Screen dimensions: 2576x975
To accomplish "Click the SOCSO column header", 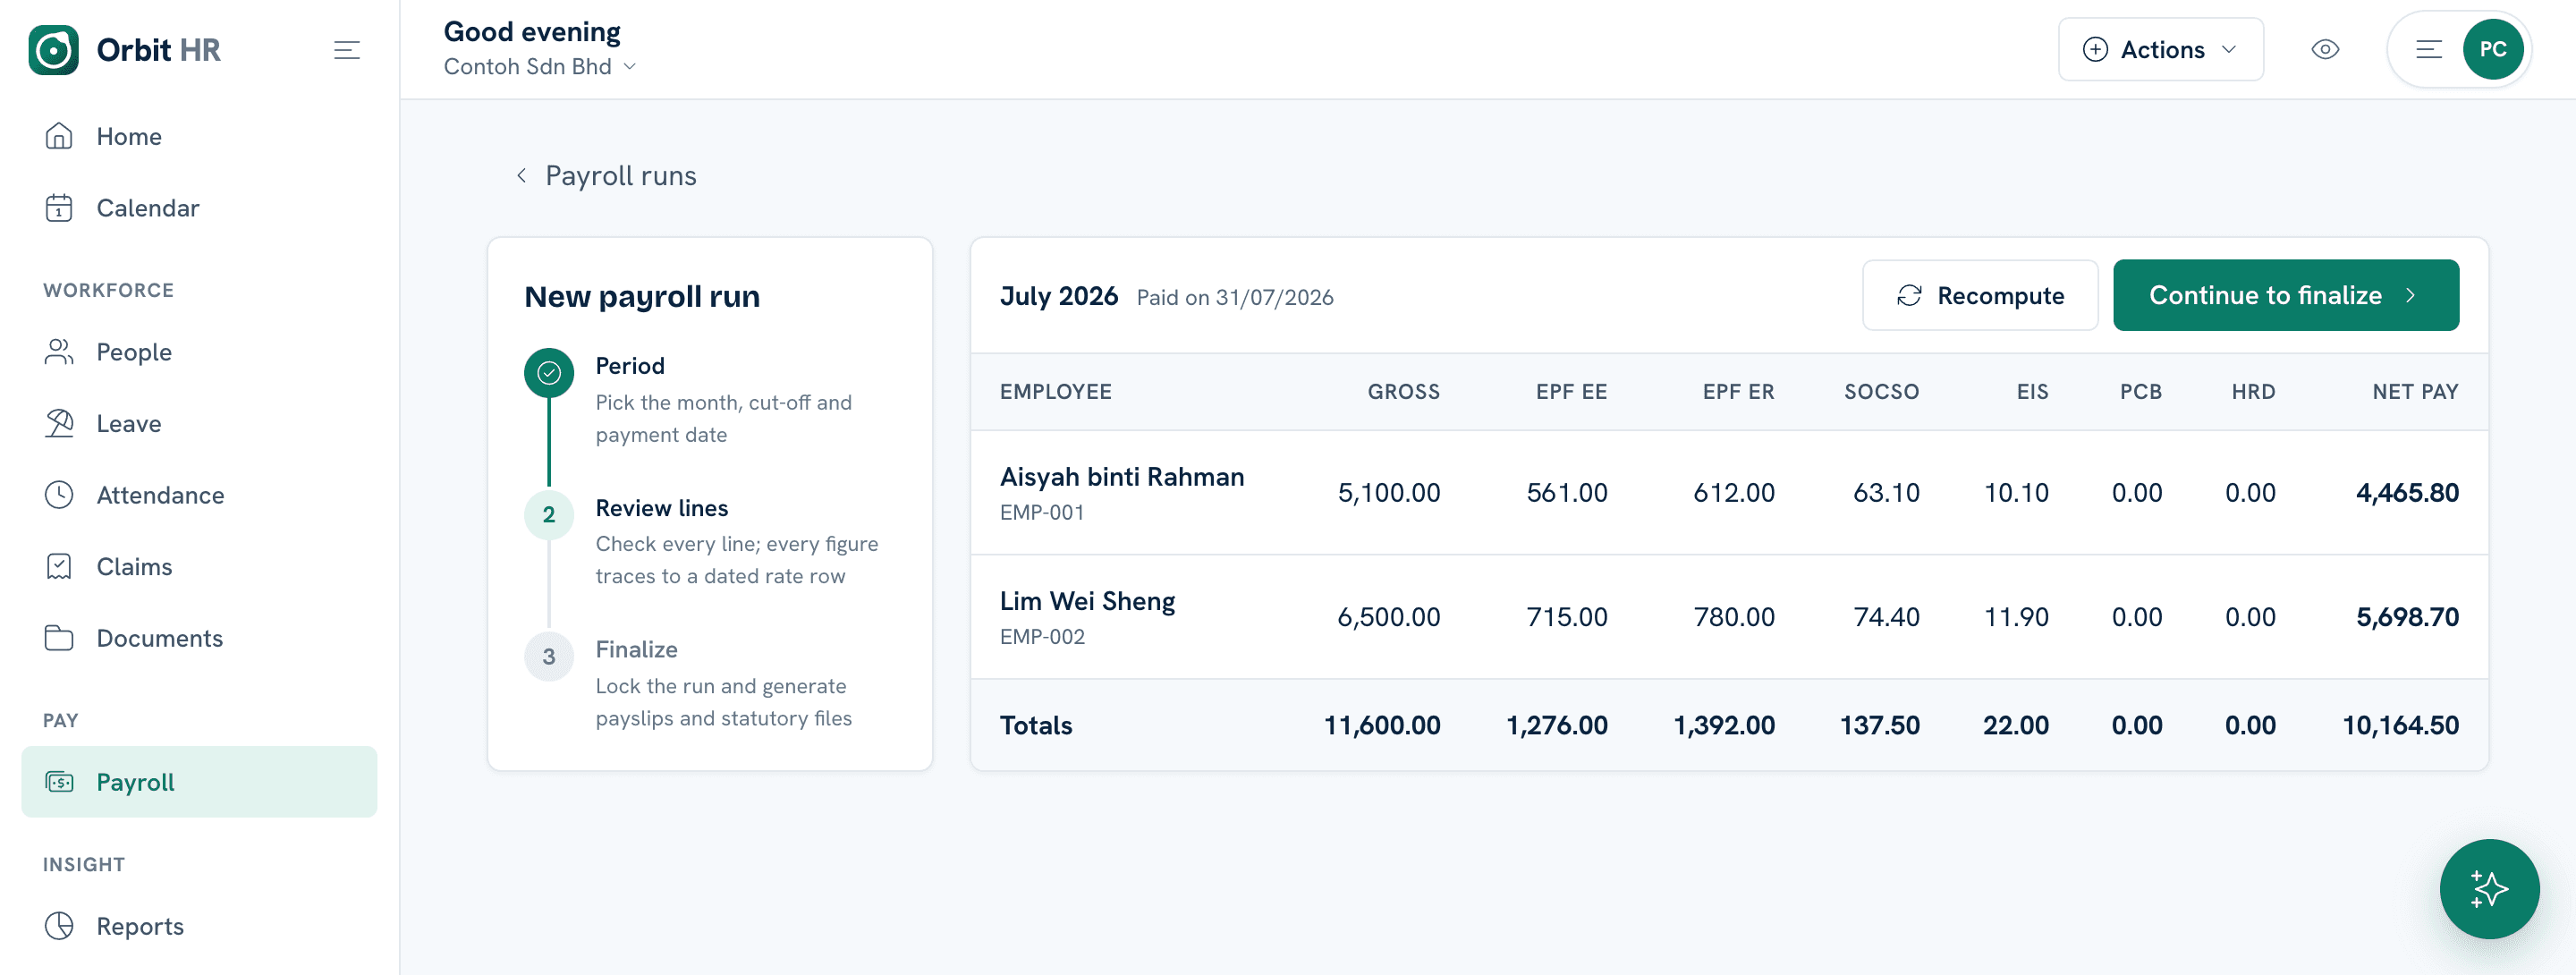I will coord(1881,392).
